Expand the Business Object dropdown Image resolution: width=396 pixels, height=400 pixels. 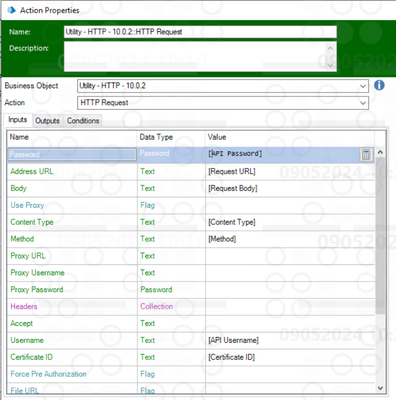tap(363, 86)
